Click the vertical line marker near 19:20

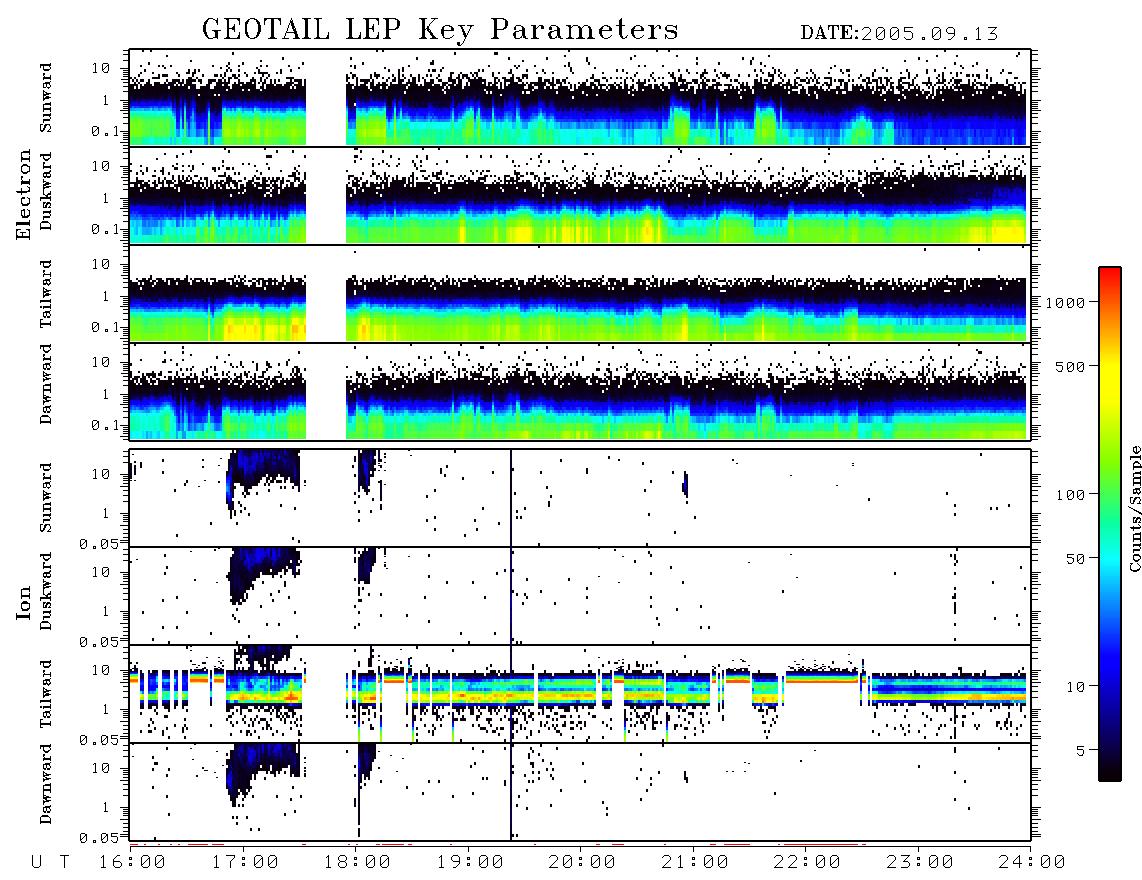coord(511,645)
